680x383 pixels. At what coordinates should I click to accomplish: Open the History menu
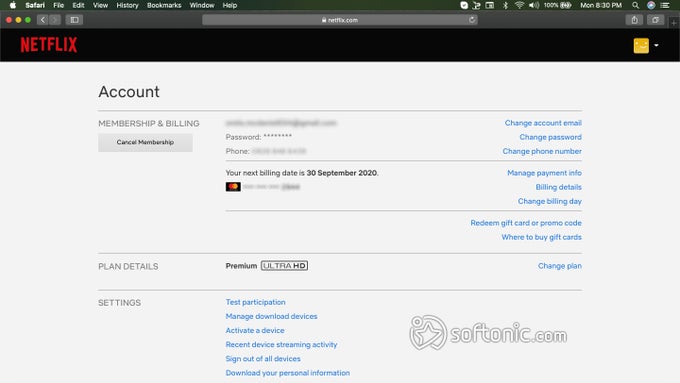127,5
